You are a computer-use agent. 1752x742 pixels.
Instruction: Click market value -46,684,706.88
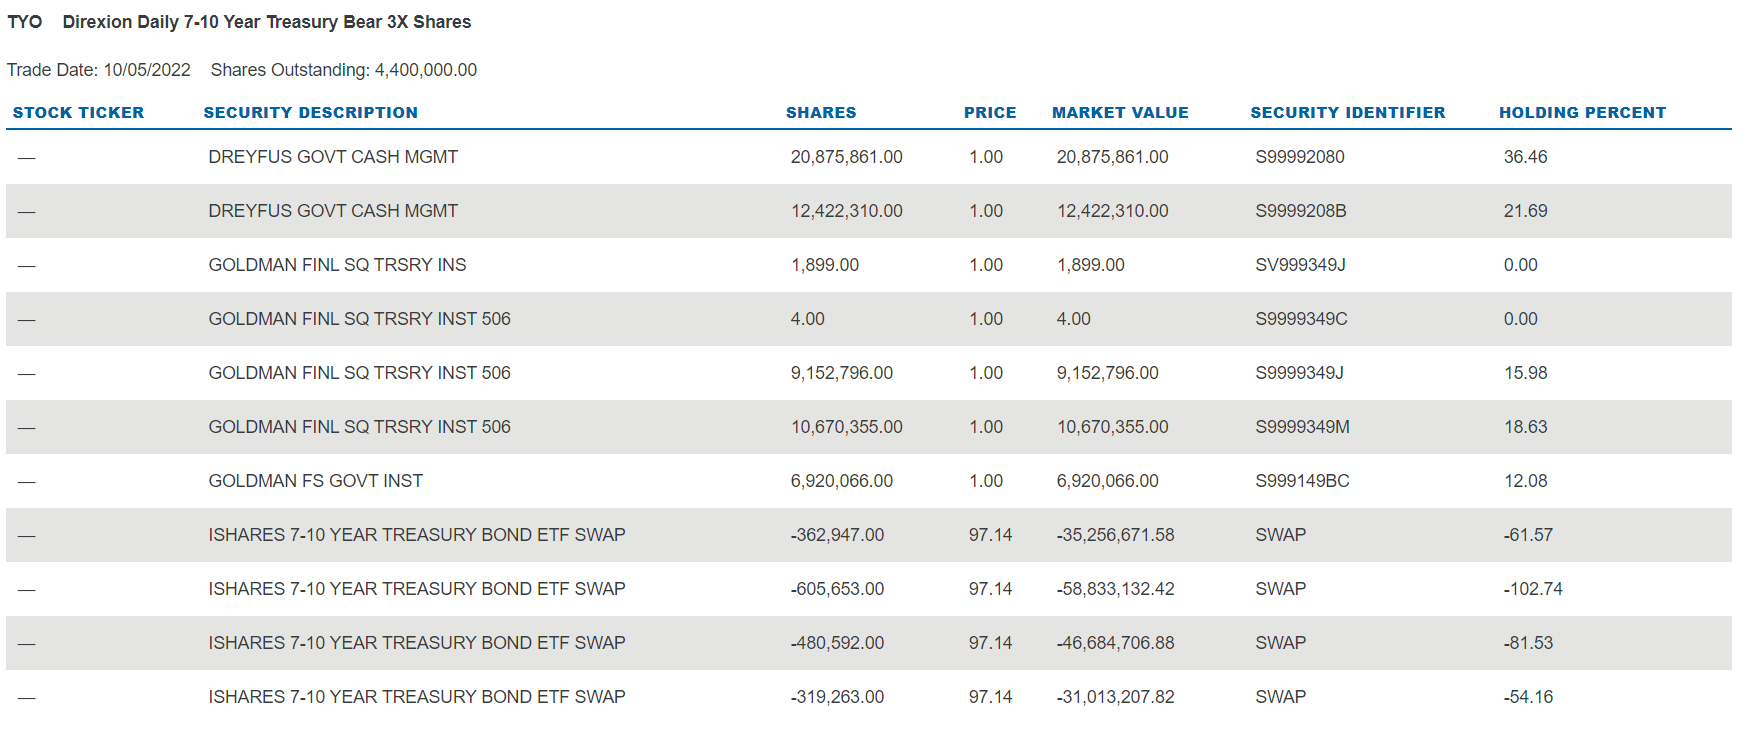click(x=1115, y=643)
